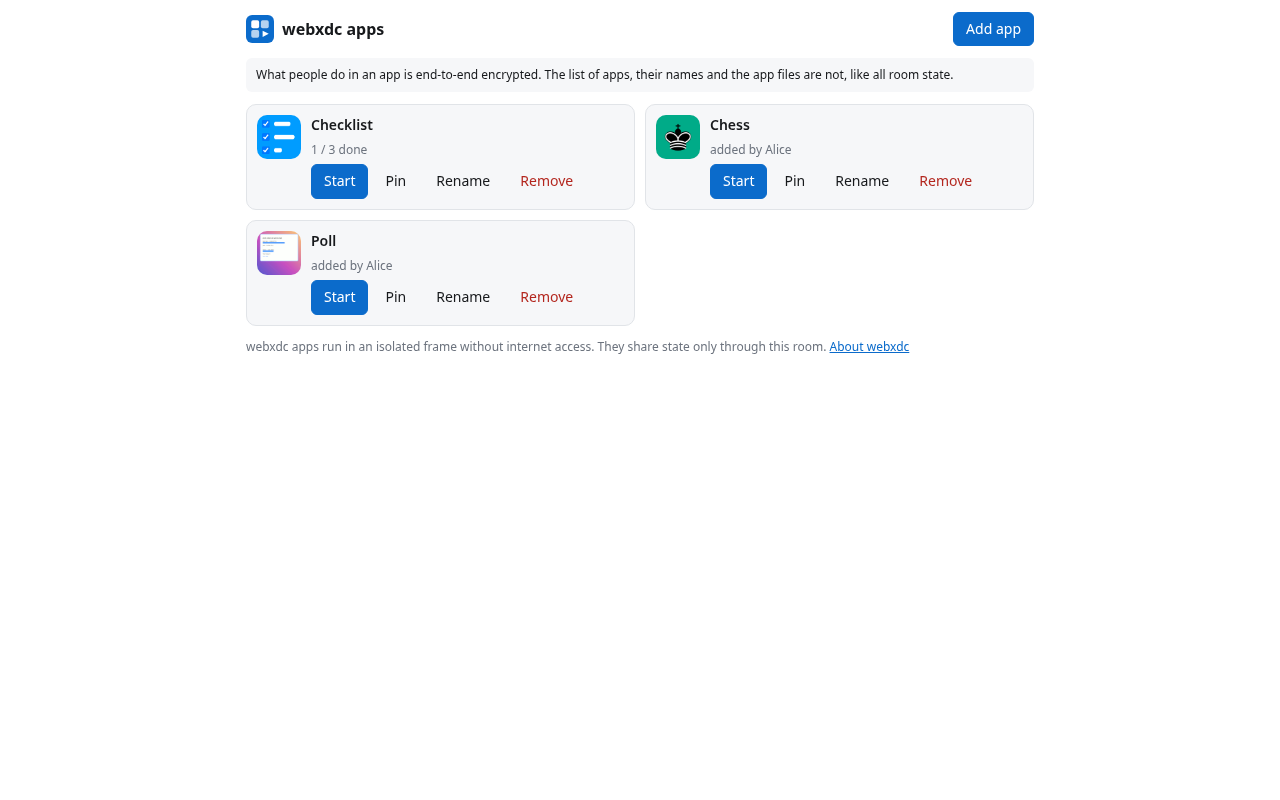Image resolution: width=1280 pixels, height=800 pixels.
Task: Click the Checklist app title
Action: (x=342, y=125)
